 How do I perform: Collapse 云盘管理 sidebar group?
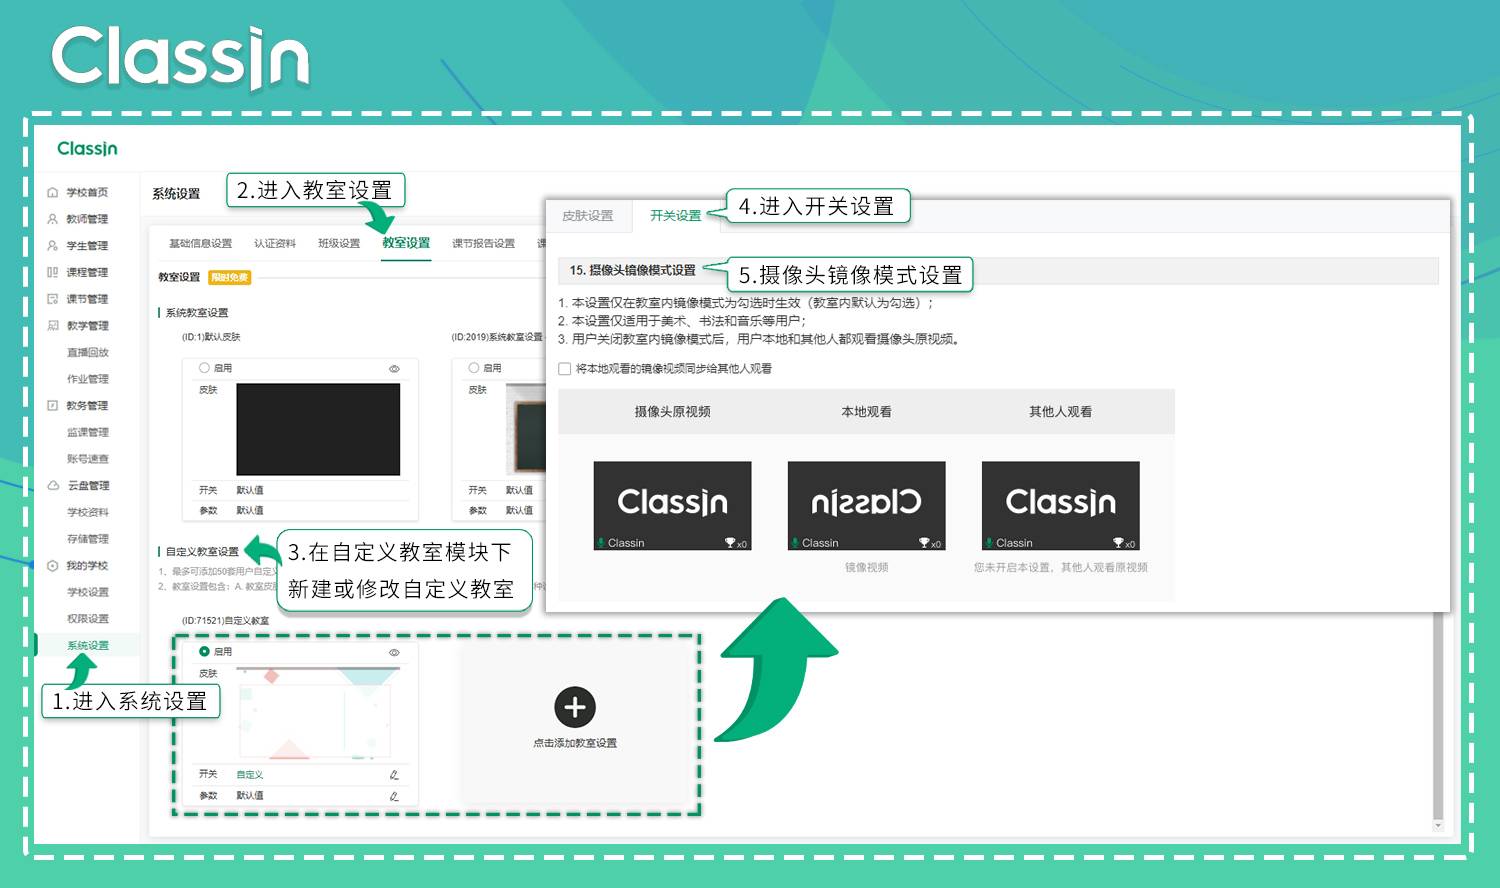pyautogui.click(x=88, y=485)
